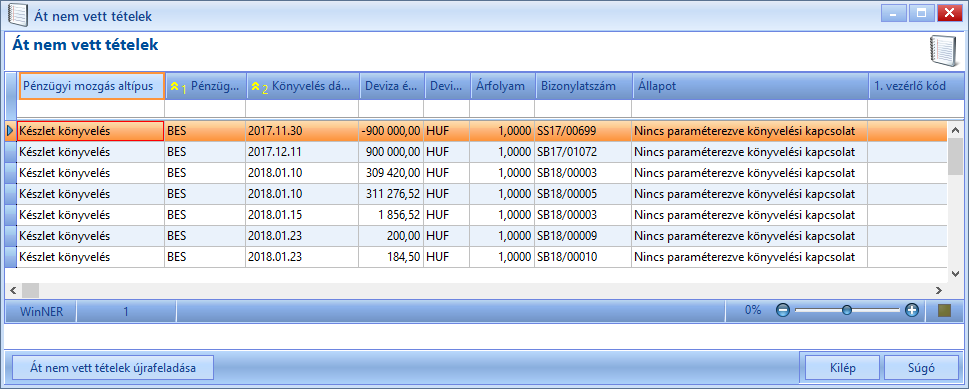This screenshot has height=389, width=969.
Task: Click the Árfolyam column header
Action: (x=502, y=86)
